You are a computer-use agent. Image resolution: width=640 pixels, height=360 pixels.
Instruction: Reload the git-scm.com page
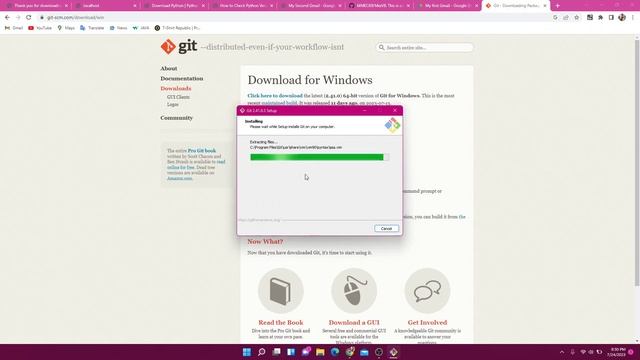click(x=29, y=18)
